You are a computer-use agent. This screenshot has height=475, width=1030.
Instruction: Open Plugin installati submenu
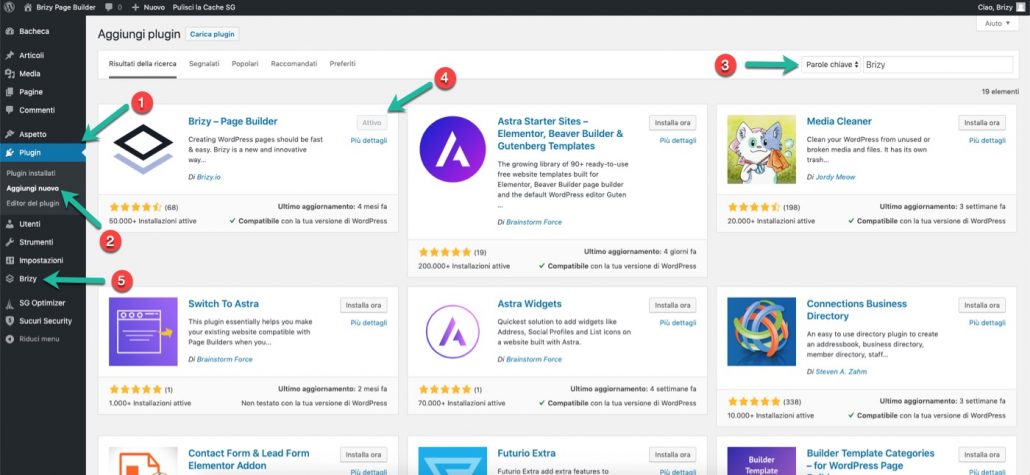click(x=32, y=173)
